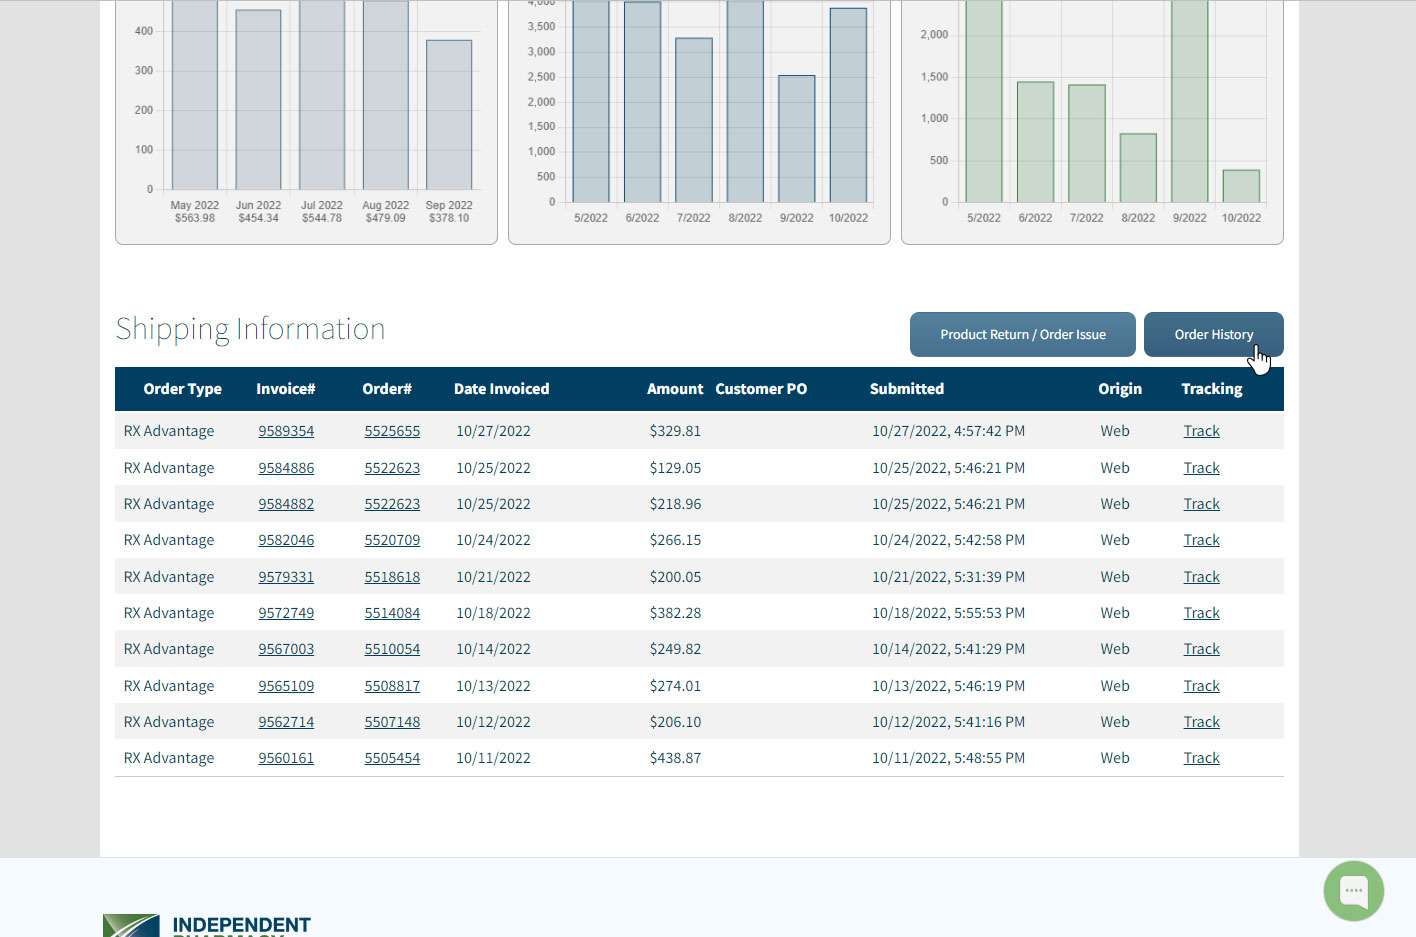Click the 7/2022 bar in blue chart
1416x937 pixels.
(x=694, y=120)
